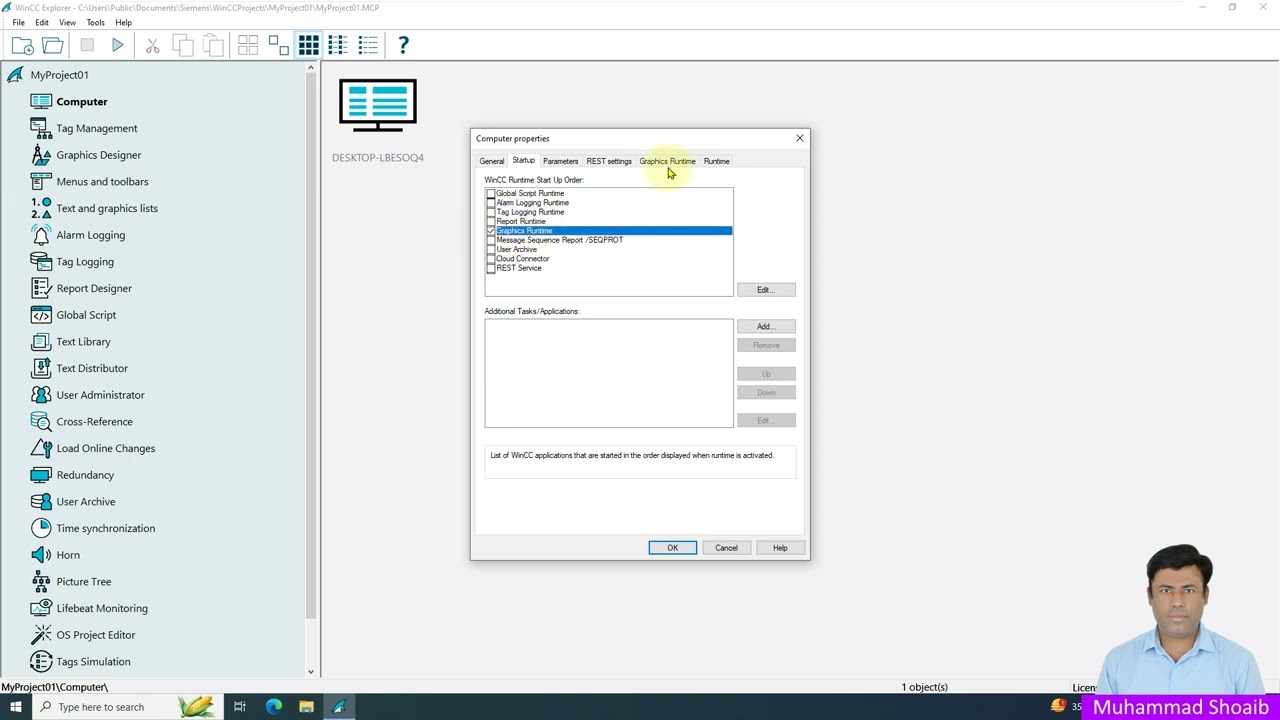This screenshot has height=720, width=1280.
Task: Select Time synchronization in the tree
Action: click(106, 528)
